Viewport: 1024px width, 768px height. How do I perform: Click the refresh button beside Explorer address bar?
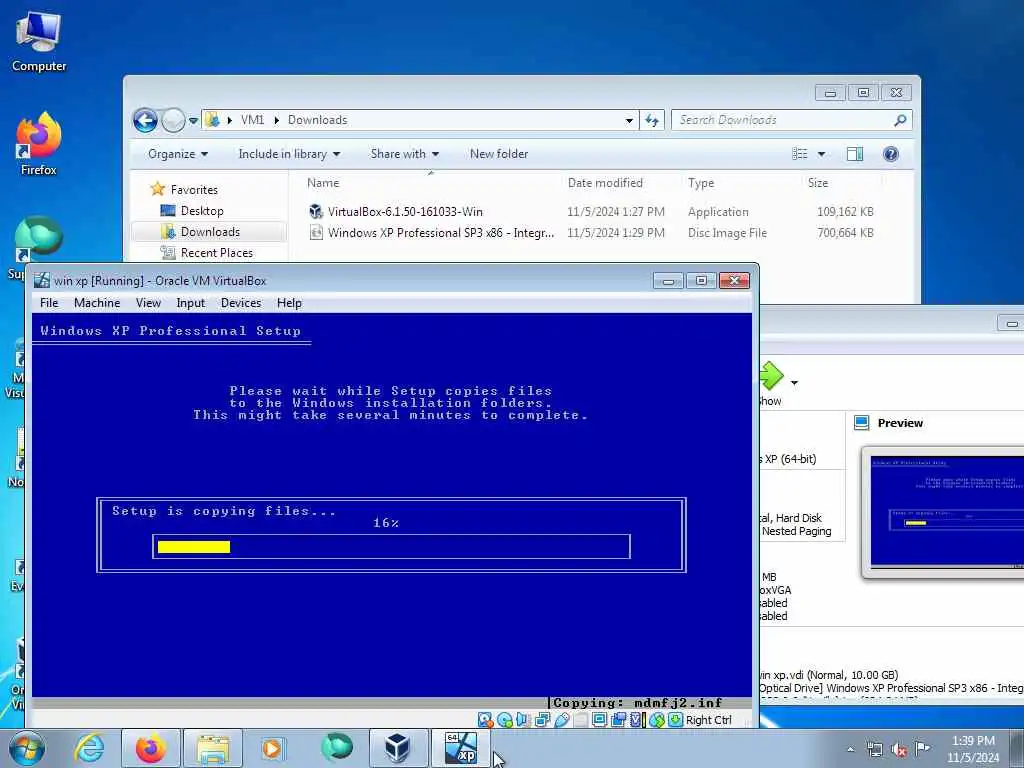(652, 120)
